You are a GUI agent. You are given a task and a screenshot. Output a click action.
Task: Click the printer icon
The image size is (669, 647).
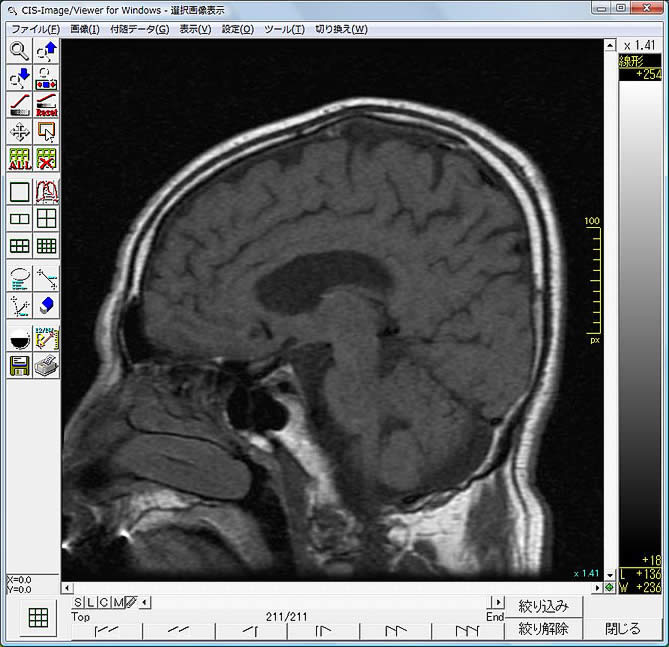[x=47, y=366]
